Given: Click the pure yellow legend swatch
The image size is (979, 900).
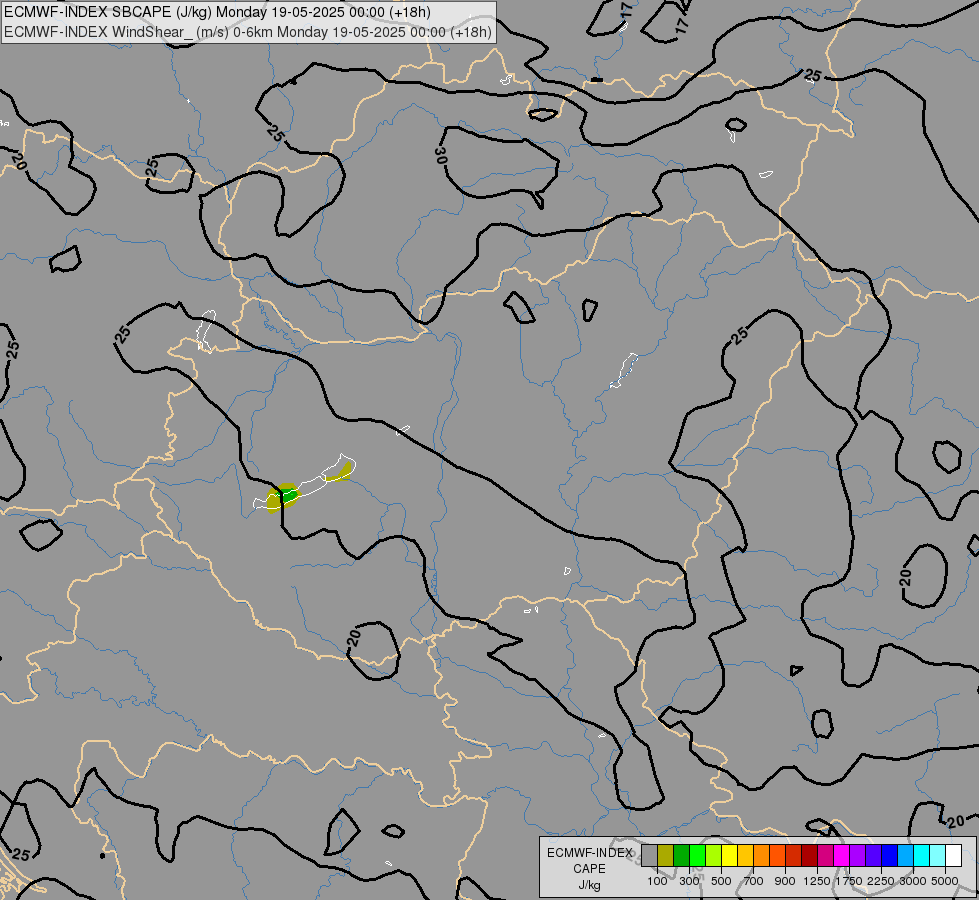Looking at the screenshot, I should (729, 855).
